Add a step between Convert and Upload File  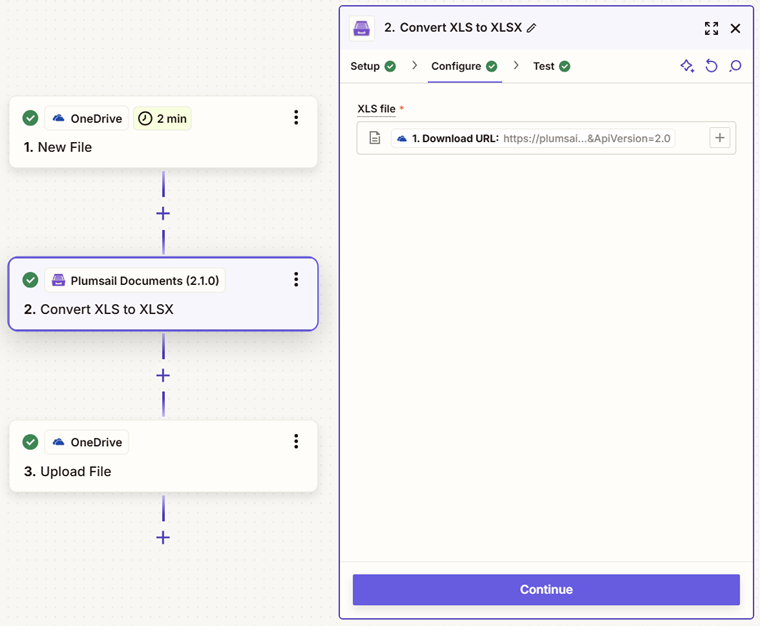[163, 376]
